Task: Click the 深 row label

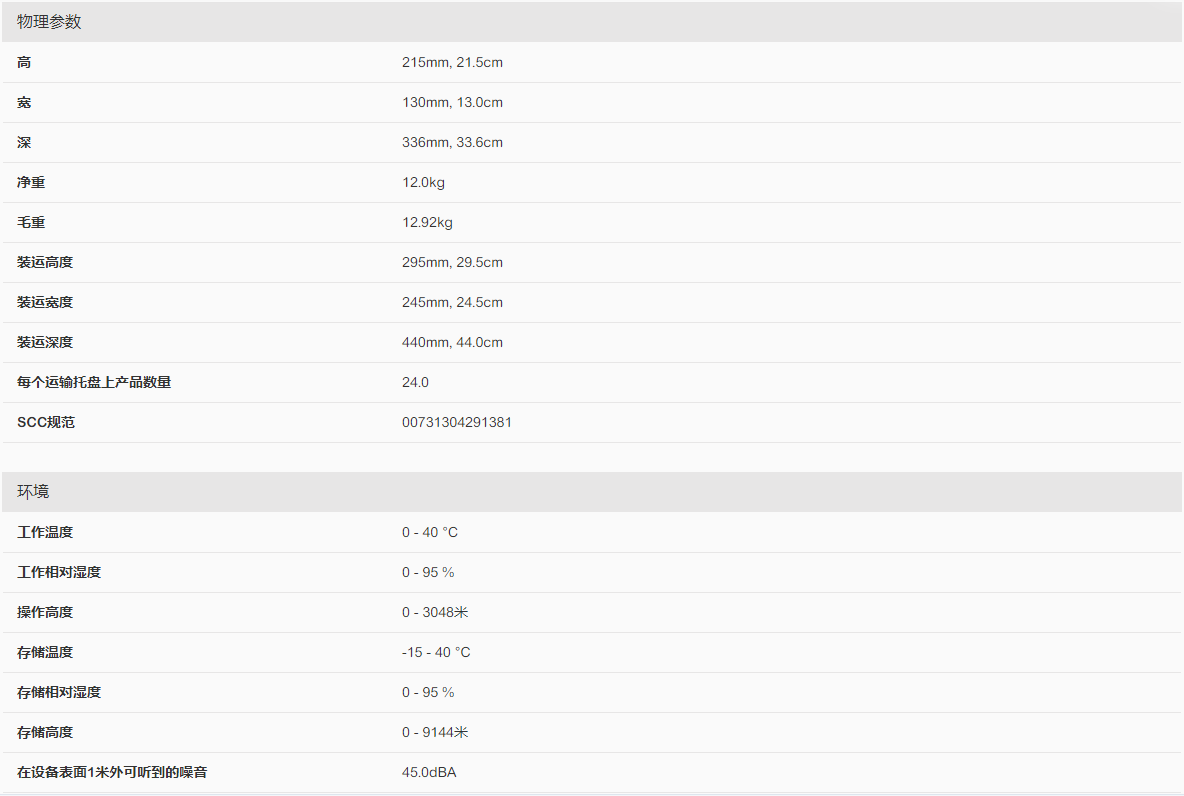Action: [24, 142]
